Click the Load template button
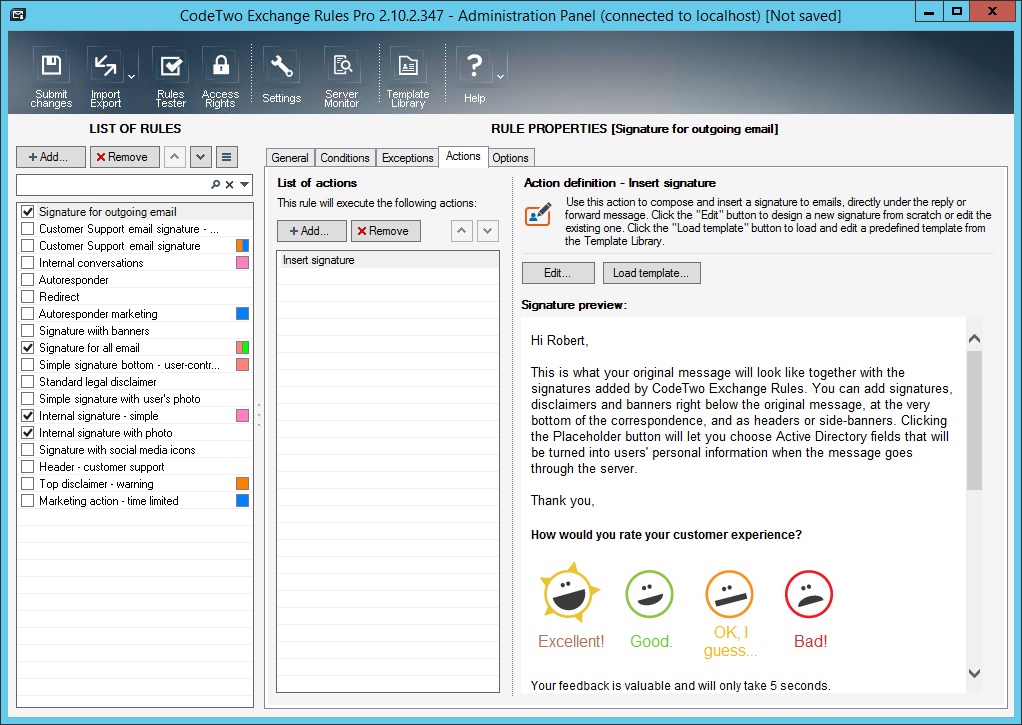 [651, 273]
